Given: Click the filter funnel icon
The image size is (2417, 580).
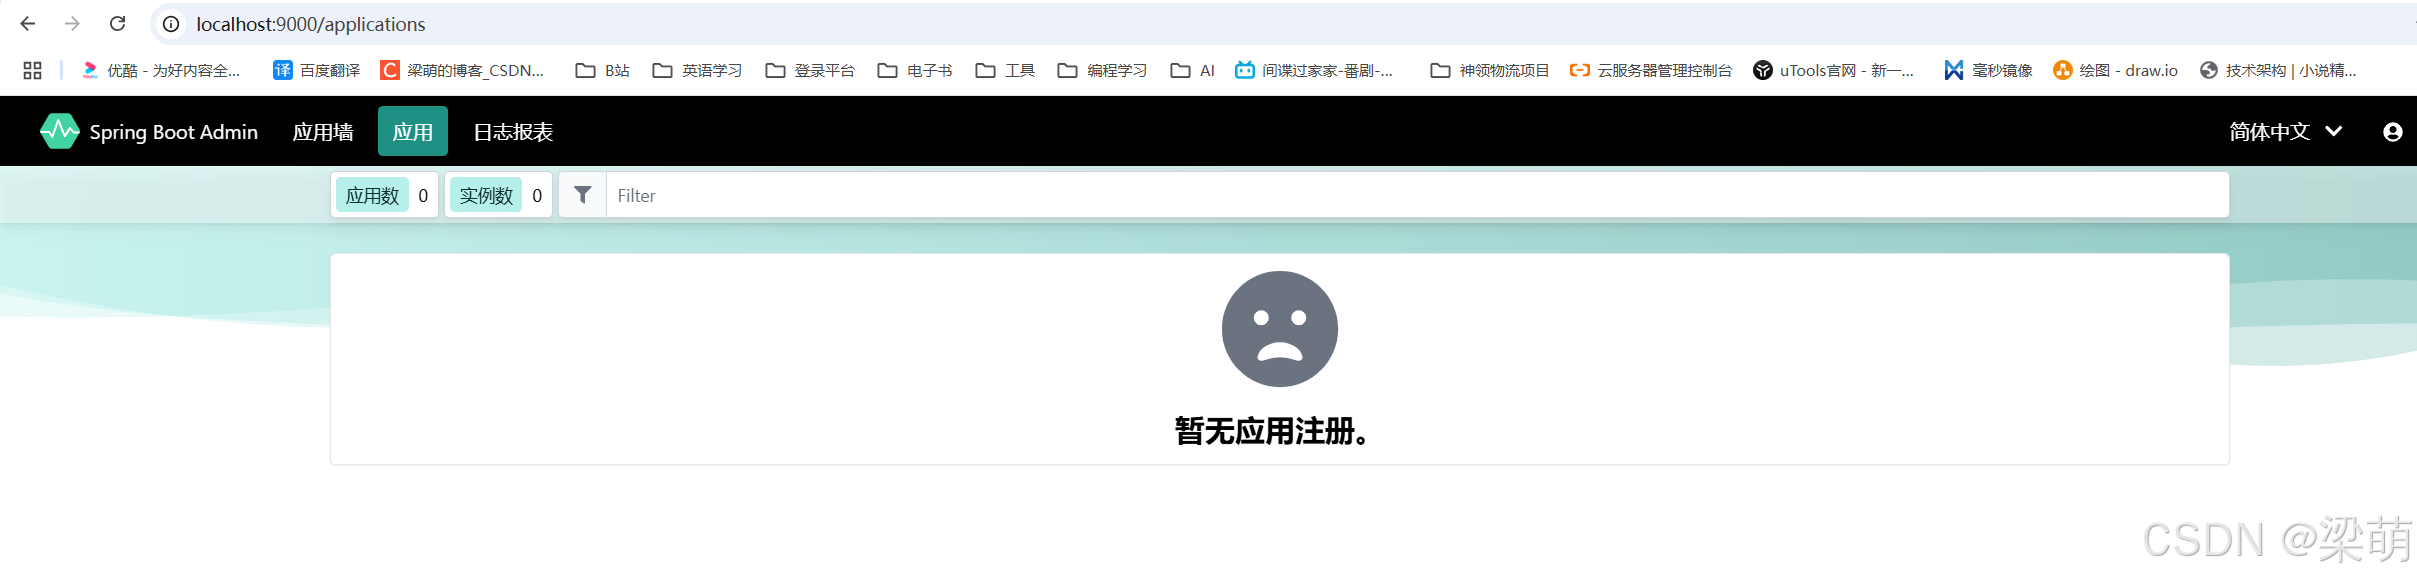Looking at the screenshot, I should [583, 195].
